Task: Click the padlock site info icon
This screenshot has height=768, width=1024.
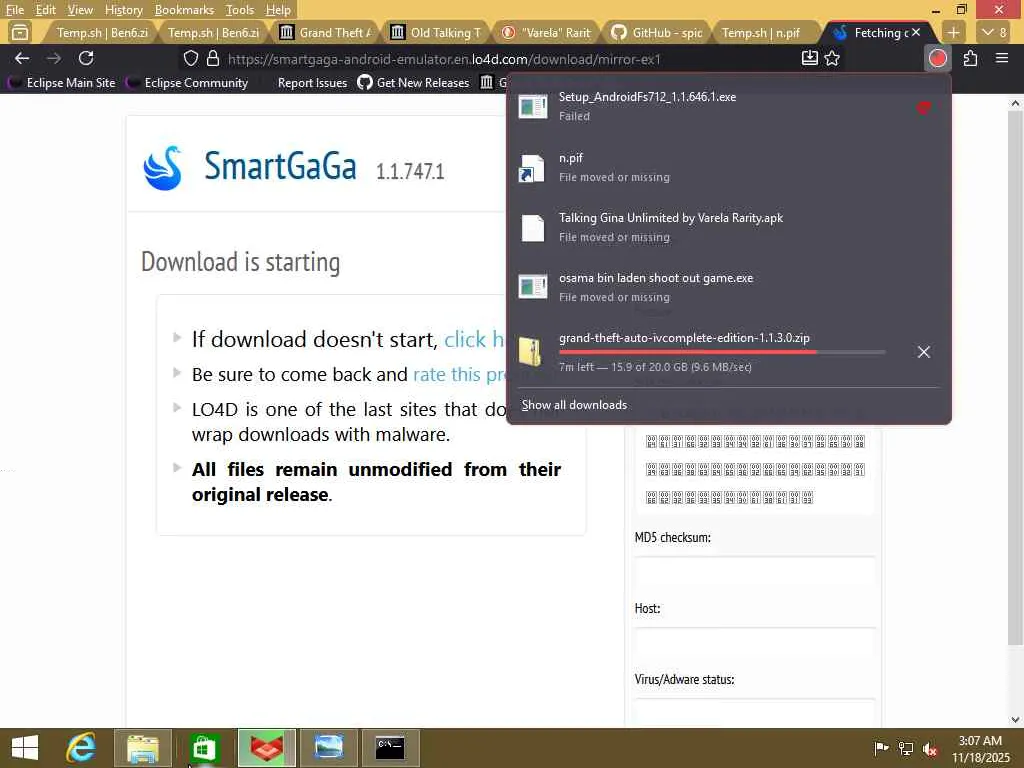Action: 213,59
